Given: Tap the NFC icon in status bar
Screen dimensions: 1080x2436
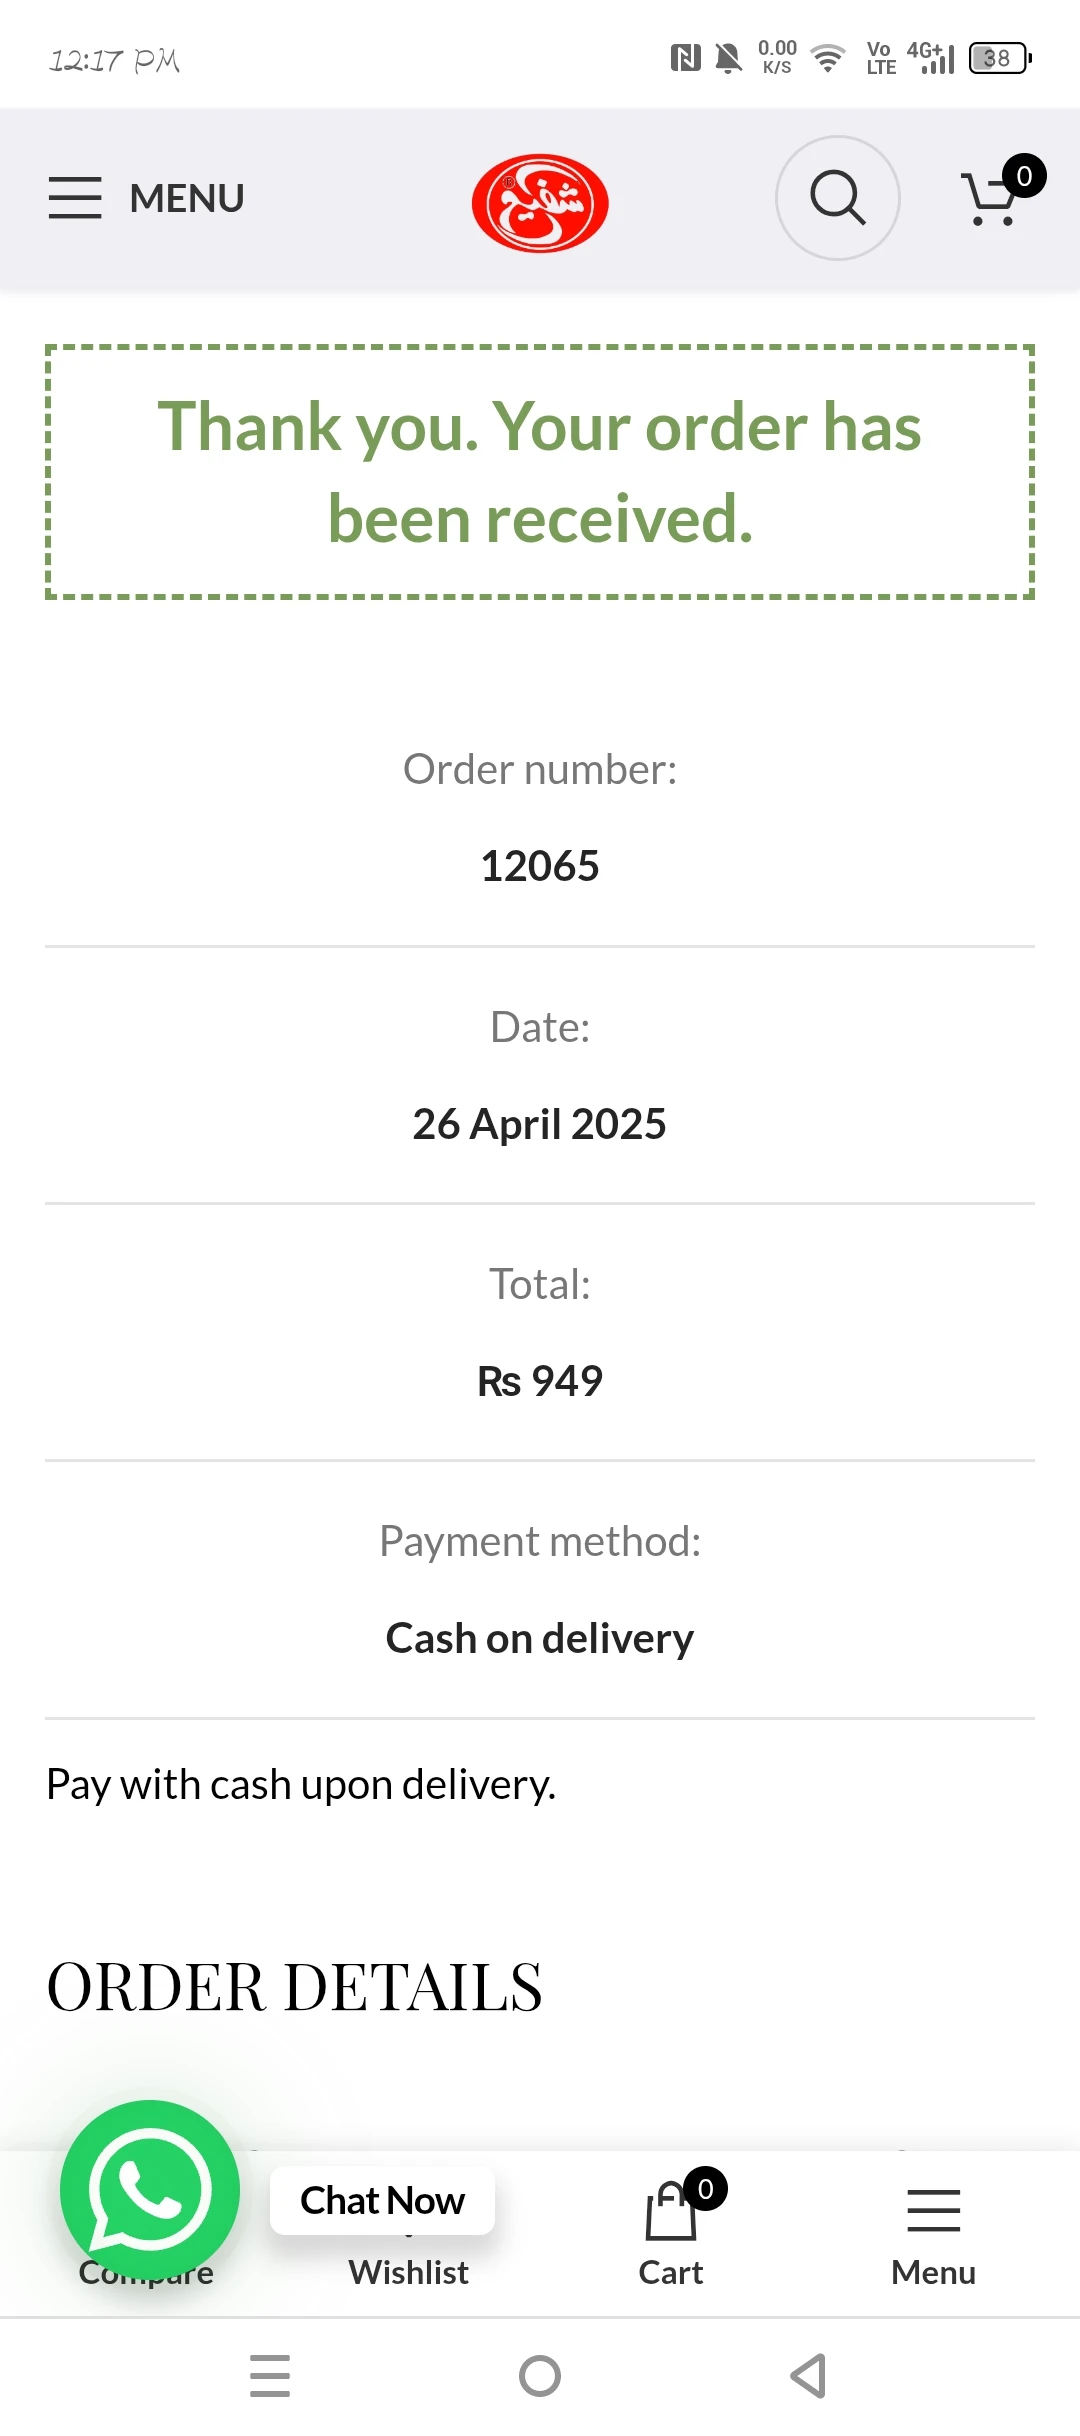Looking at the screenshot, I should (x=685, y=58).
